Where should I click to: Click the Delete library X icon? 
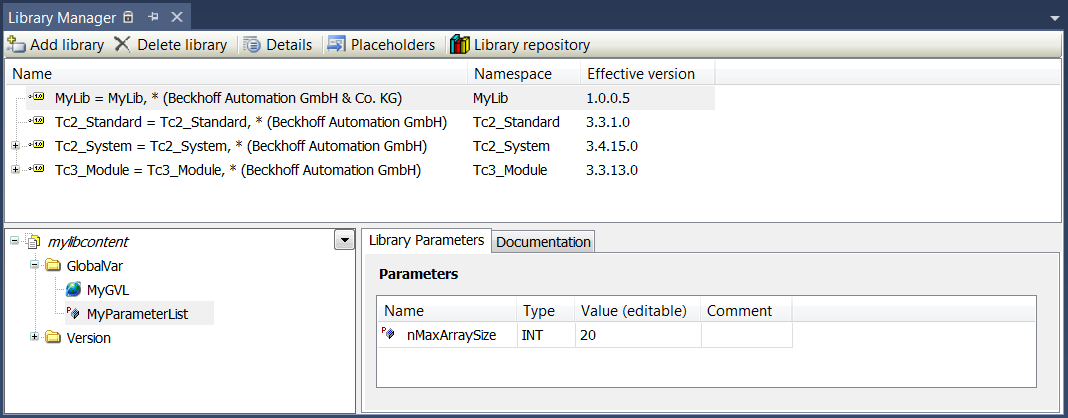point(122,44)
